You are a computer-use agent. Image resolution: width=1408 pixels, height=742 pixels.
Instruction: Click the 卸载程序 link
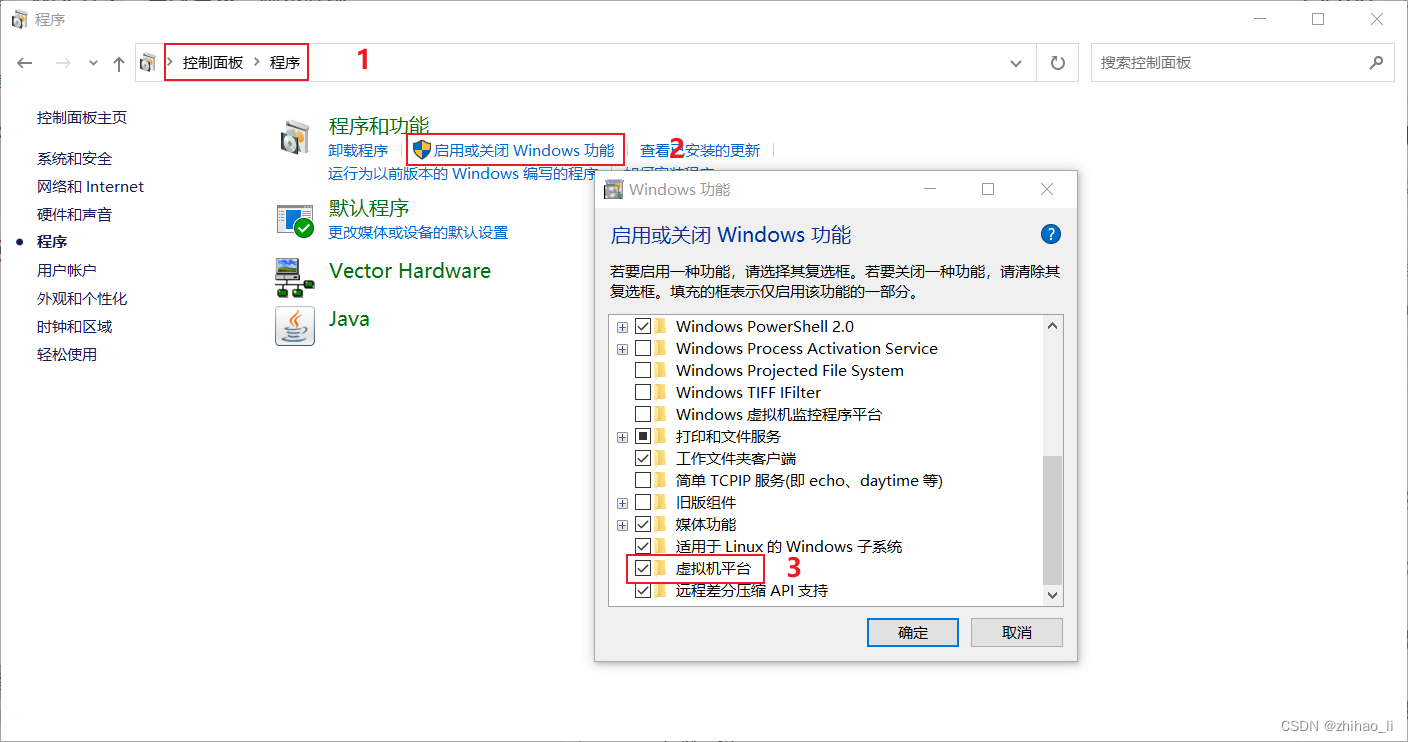click(x=358, y=150)
